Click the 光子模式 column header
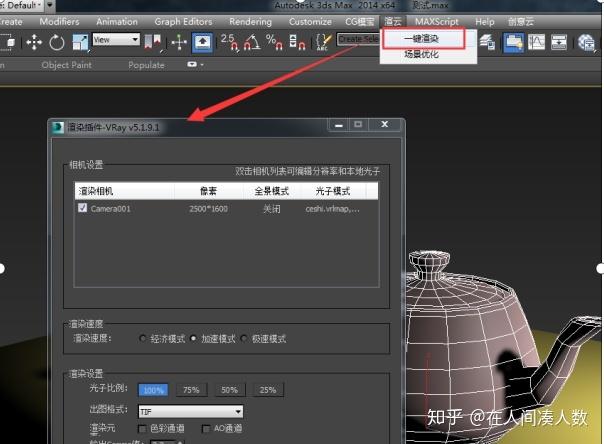The image size is (604, 444). tap(333, 191)
